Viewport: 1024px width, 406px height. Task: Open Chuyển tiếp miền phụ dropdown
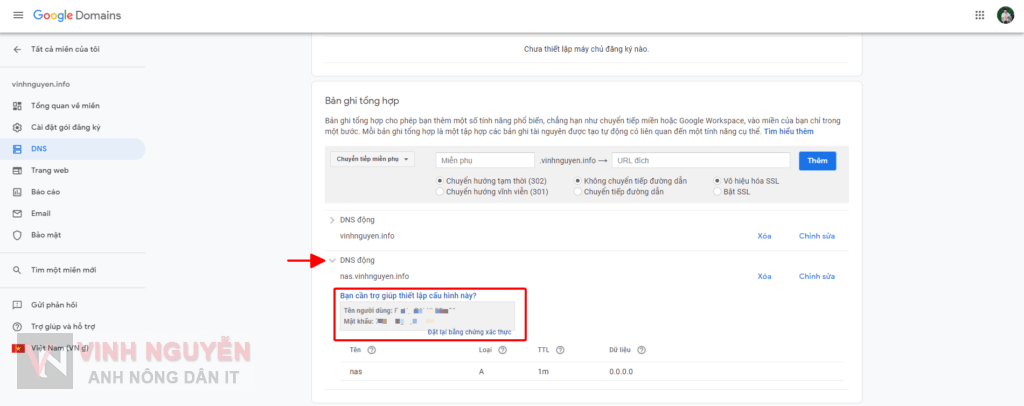[373, 159]
